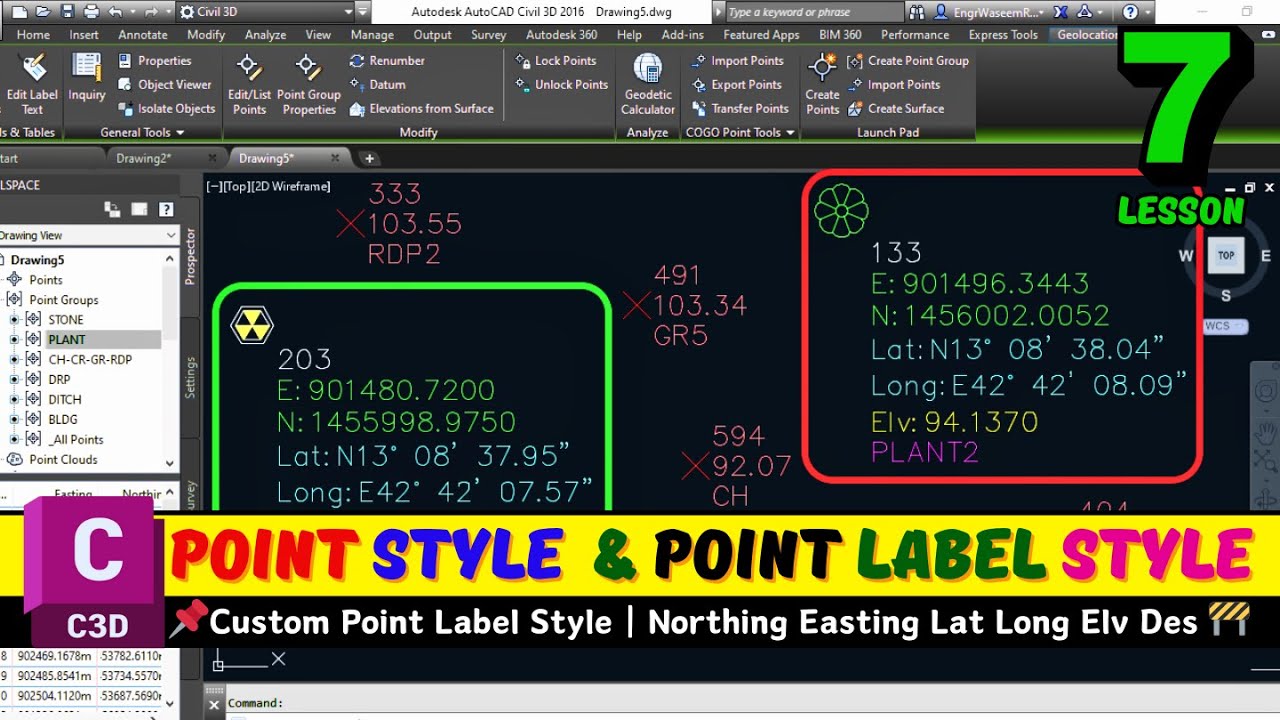The image size is (1280, 720).
Task: Click Create Surface
Action: (x=896, y=109)
